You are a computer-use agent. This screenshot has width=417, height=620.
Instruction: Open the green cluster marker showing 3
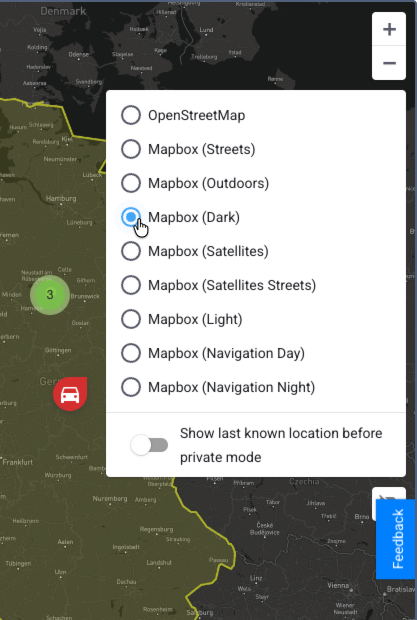(x=50, y=295)
